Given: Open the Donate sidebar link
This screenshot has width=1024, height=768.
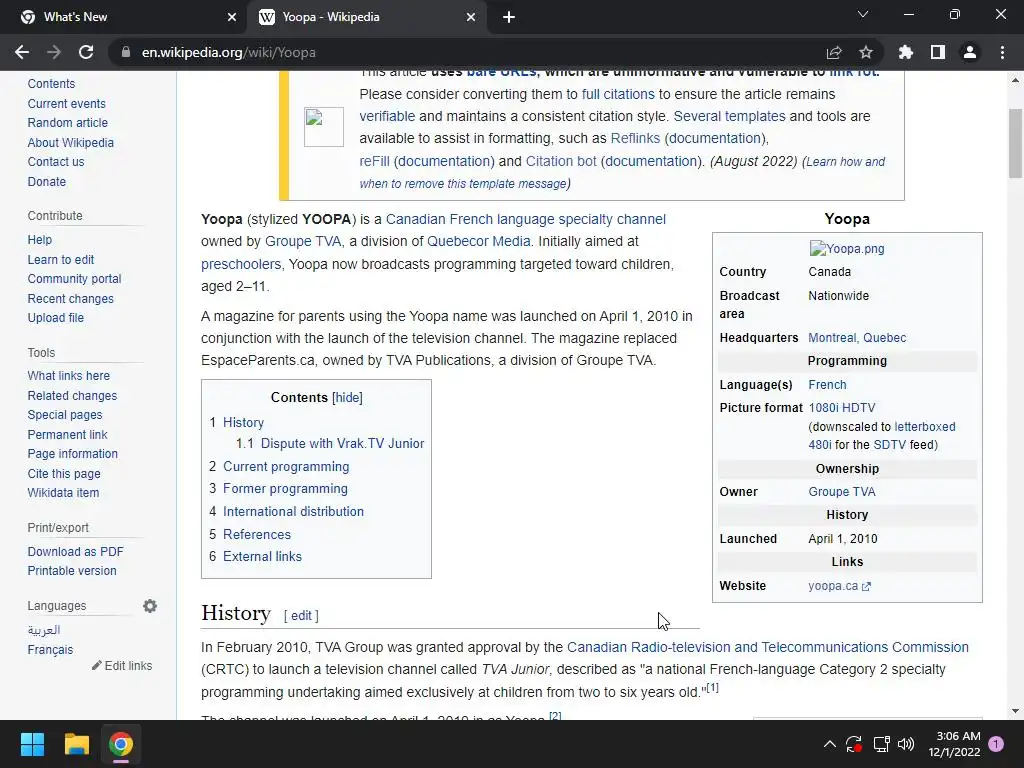Looking at the screenshot, I should click(x=46, y=182).
